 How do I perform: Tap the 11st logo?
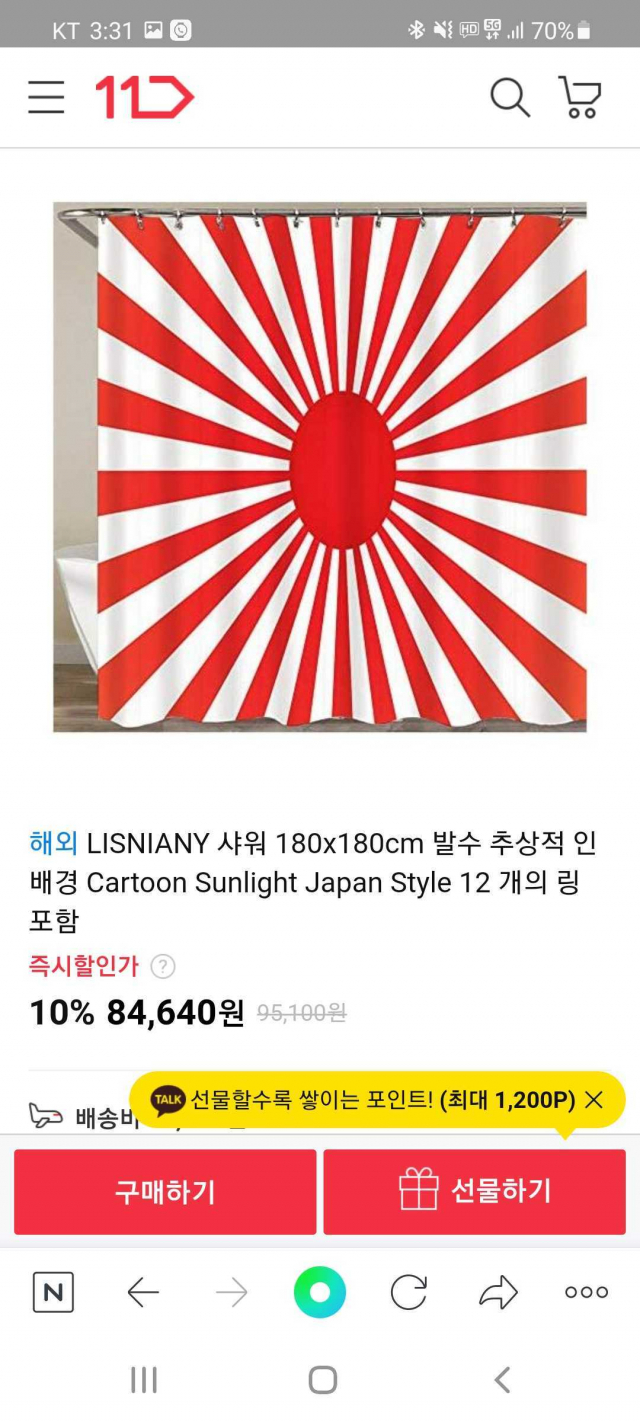[x=145, y=98]
